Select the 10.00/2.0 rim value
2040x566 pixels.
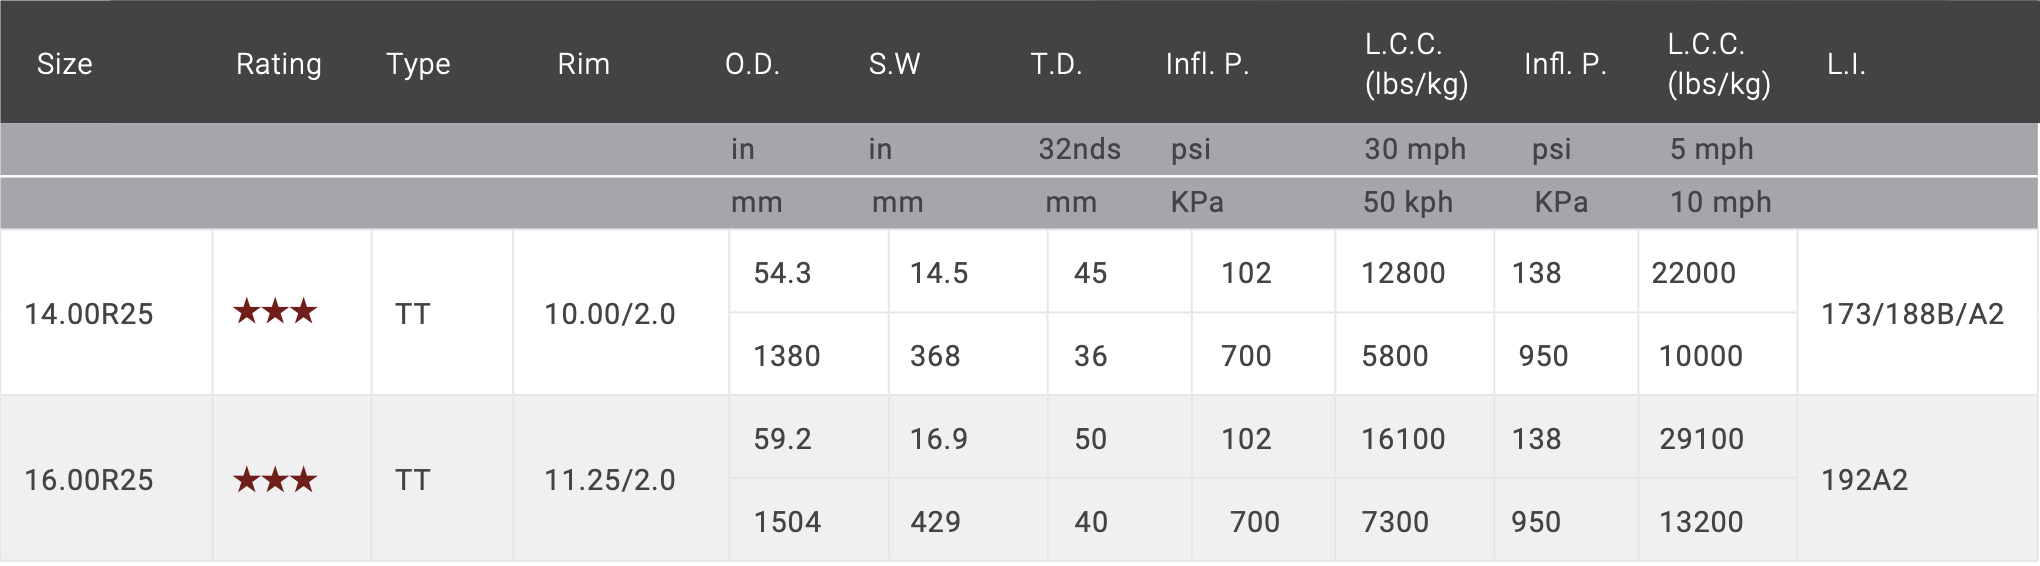[610, 314]
